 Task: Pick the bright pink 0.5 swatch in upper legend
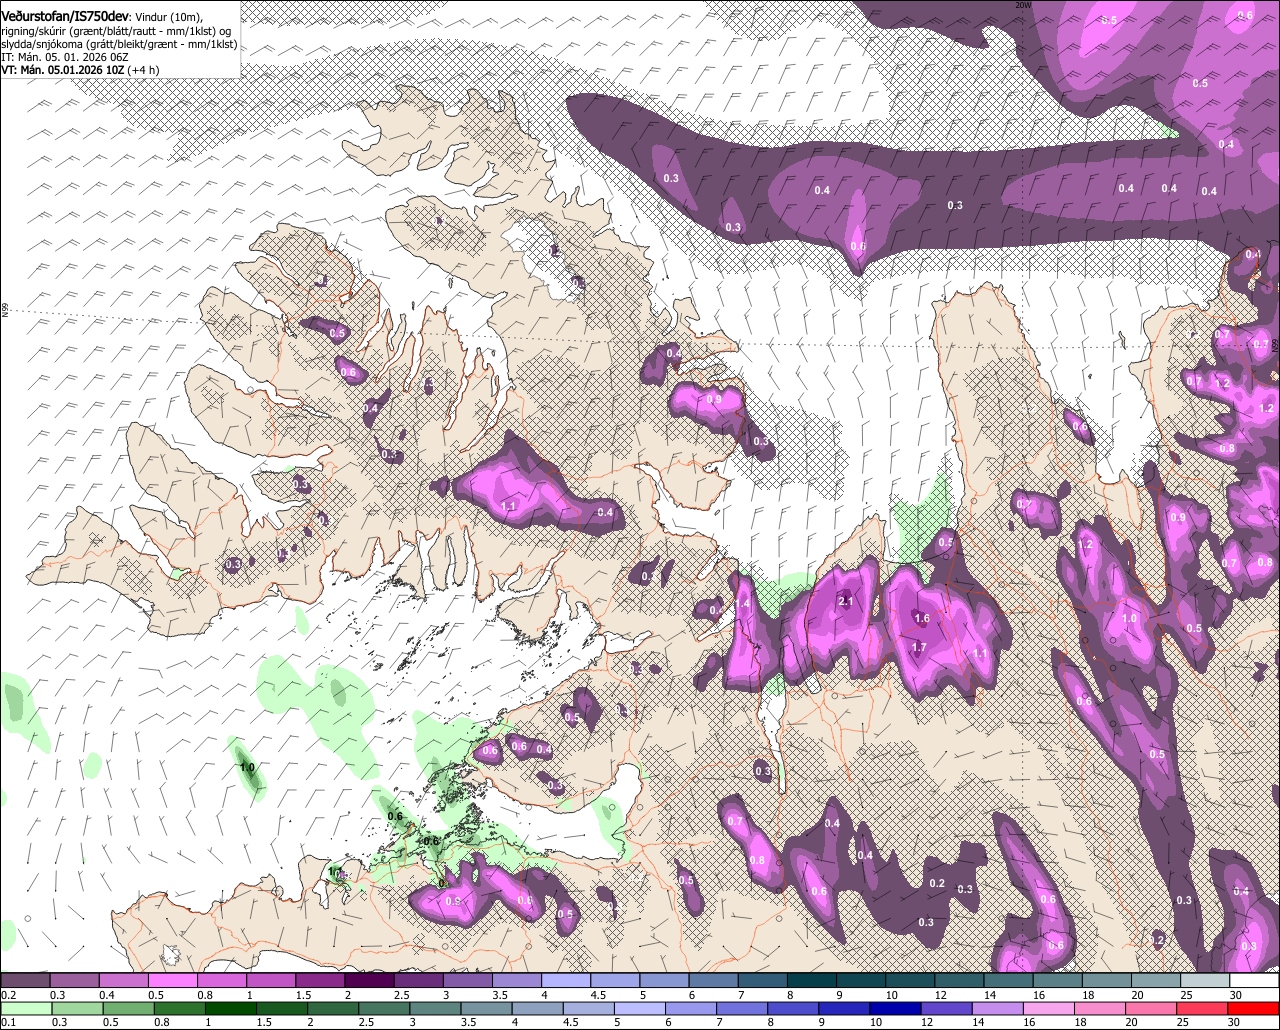172,980
